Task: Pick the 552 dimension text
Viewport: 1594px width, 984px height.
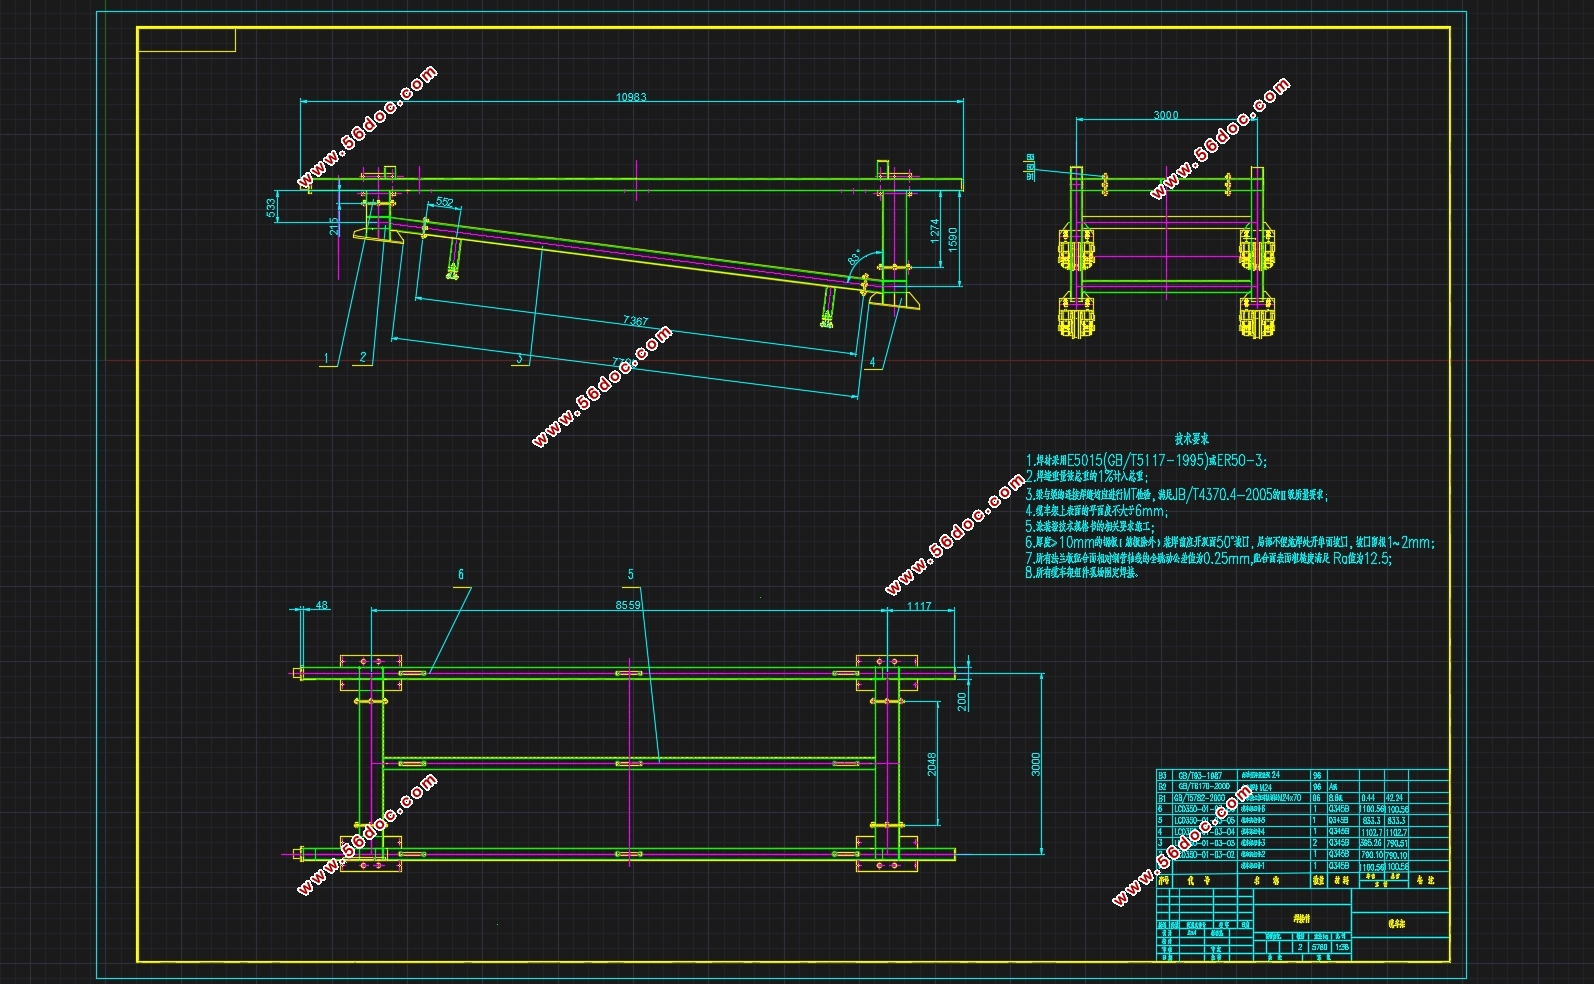Action: pos(445,201)
